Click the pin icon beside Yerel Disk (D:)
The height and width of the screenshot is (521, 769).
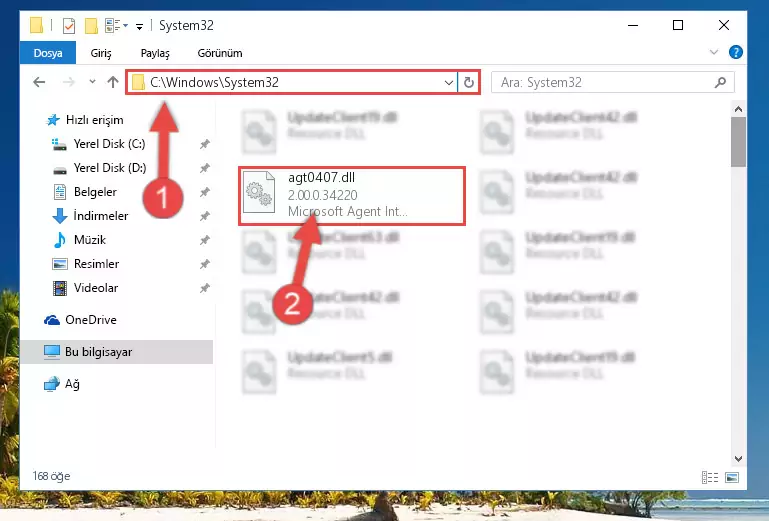pos(205,168)
